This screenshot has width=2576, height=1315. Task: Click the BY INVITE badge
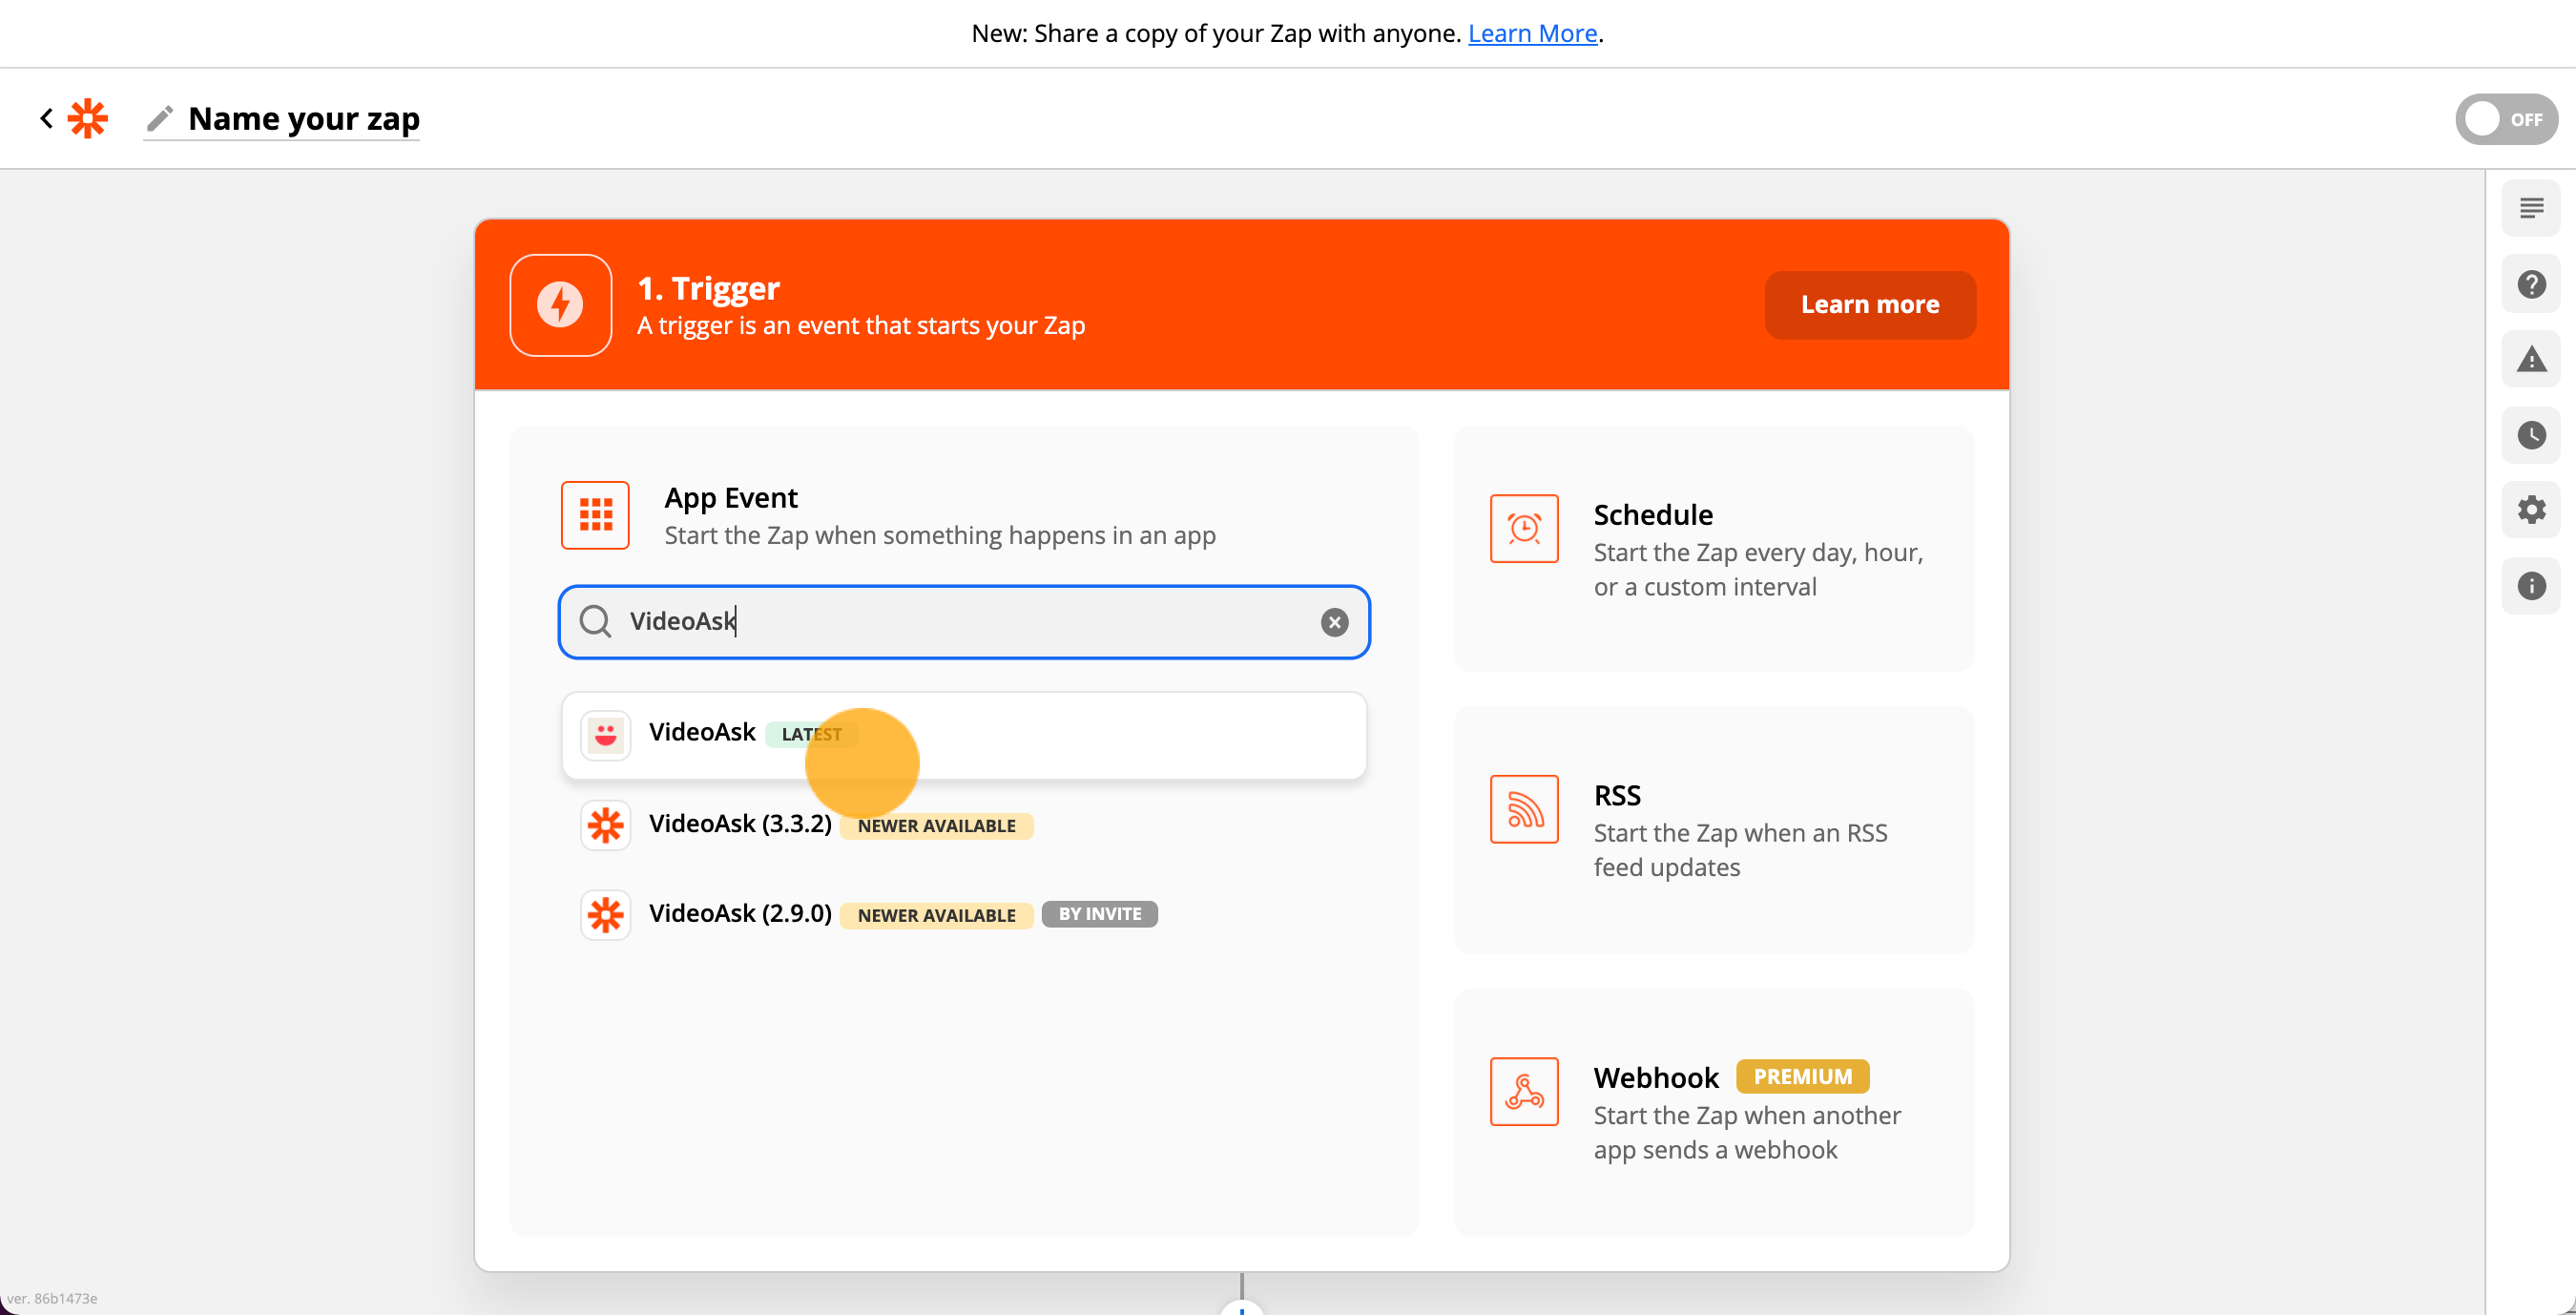(1100, 914)
